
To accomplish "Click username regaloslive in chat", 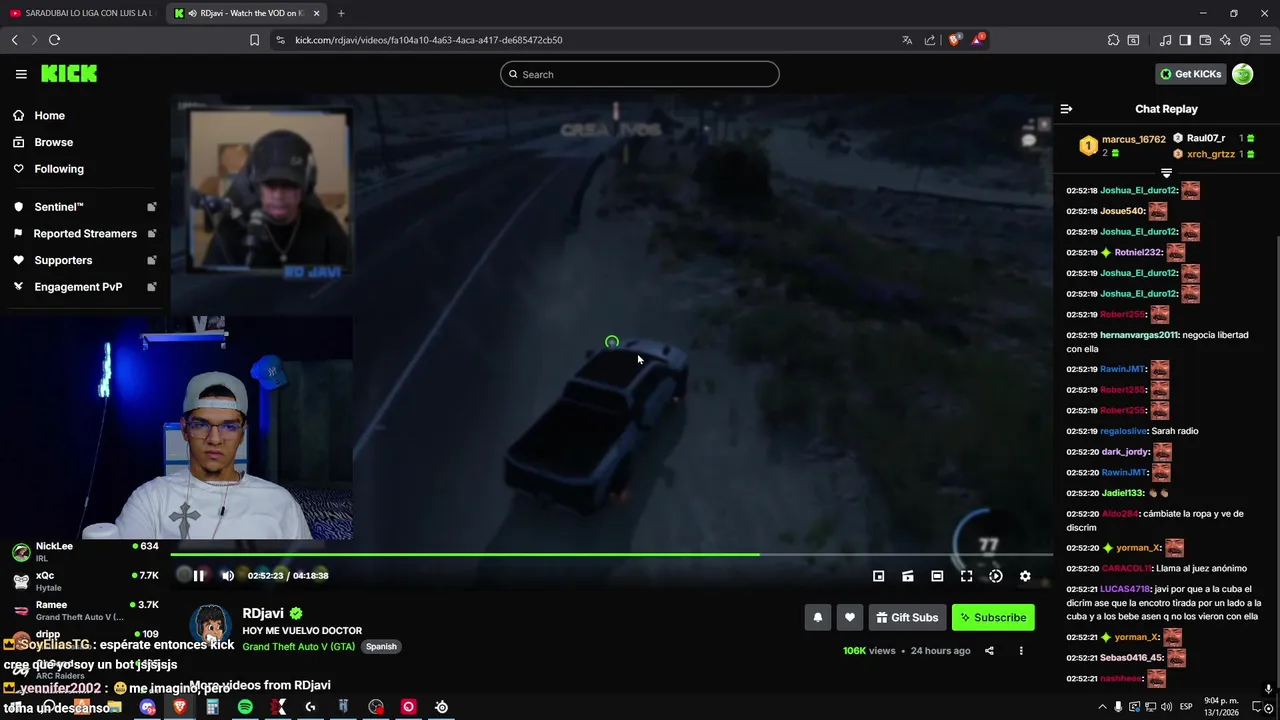I will (1123, 431).
